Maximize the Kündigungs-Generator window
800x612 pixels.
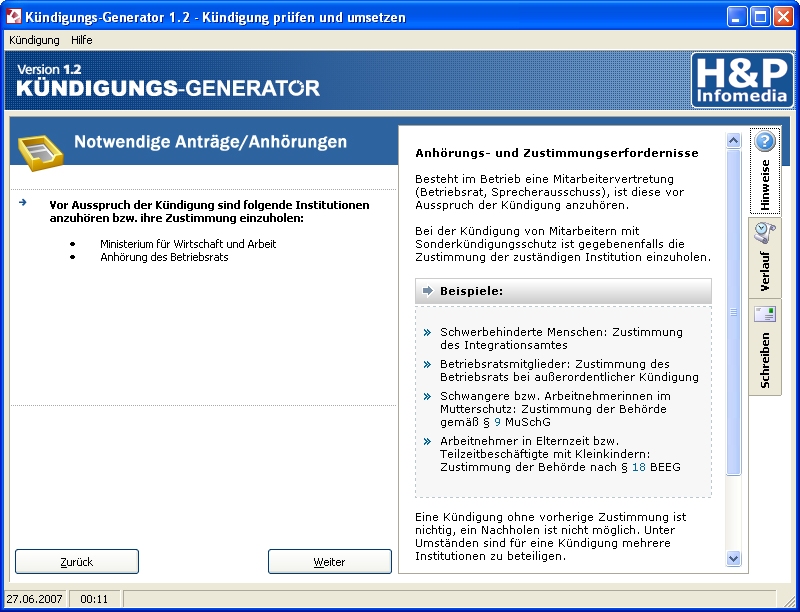[x=760, y=17]
